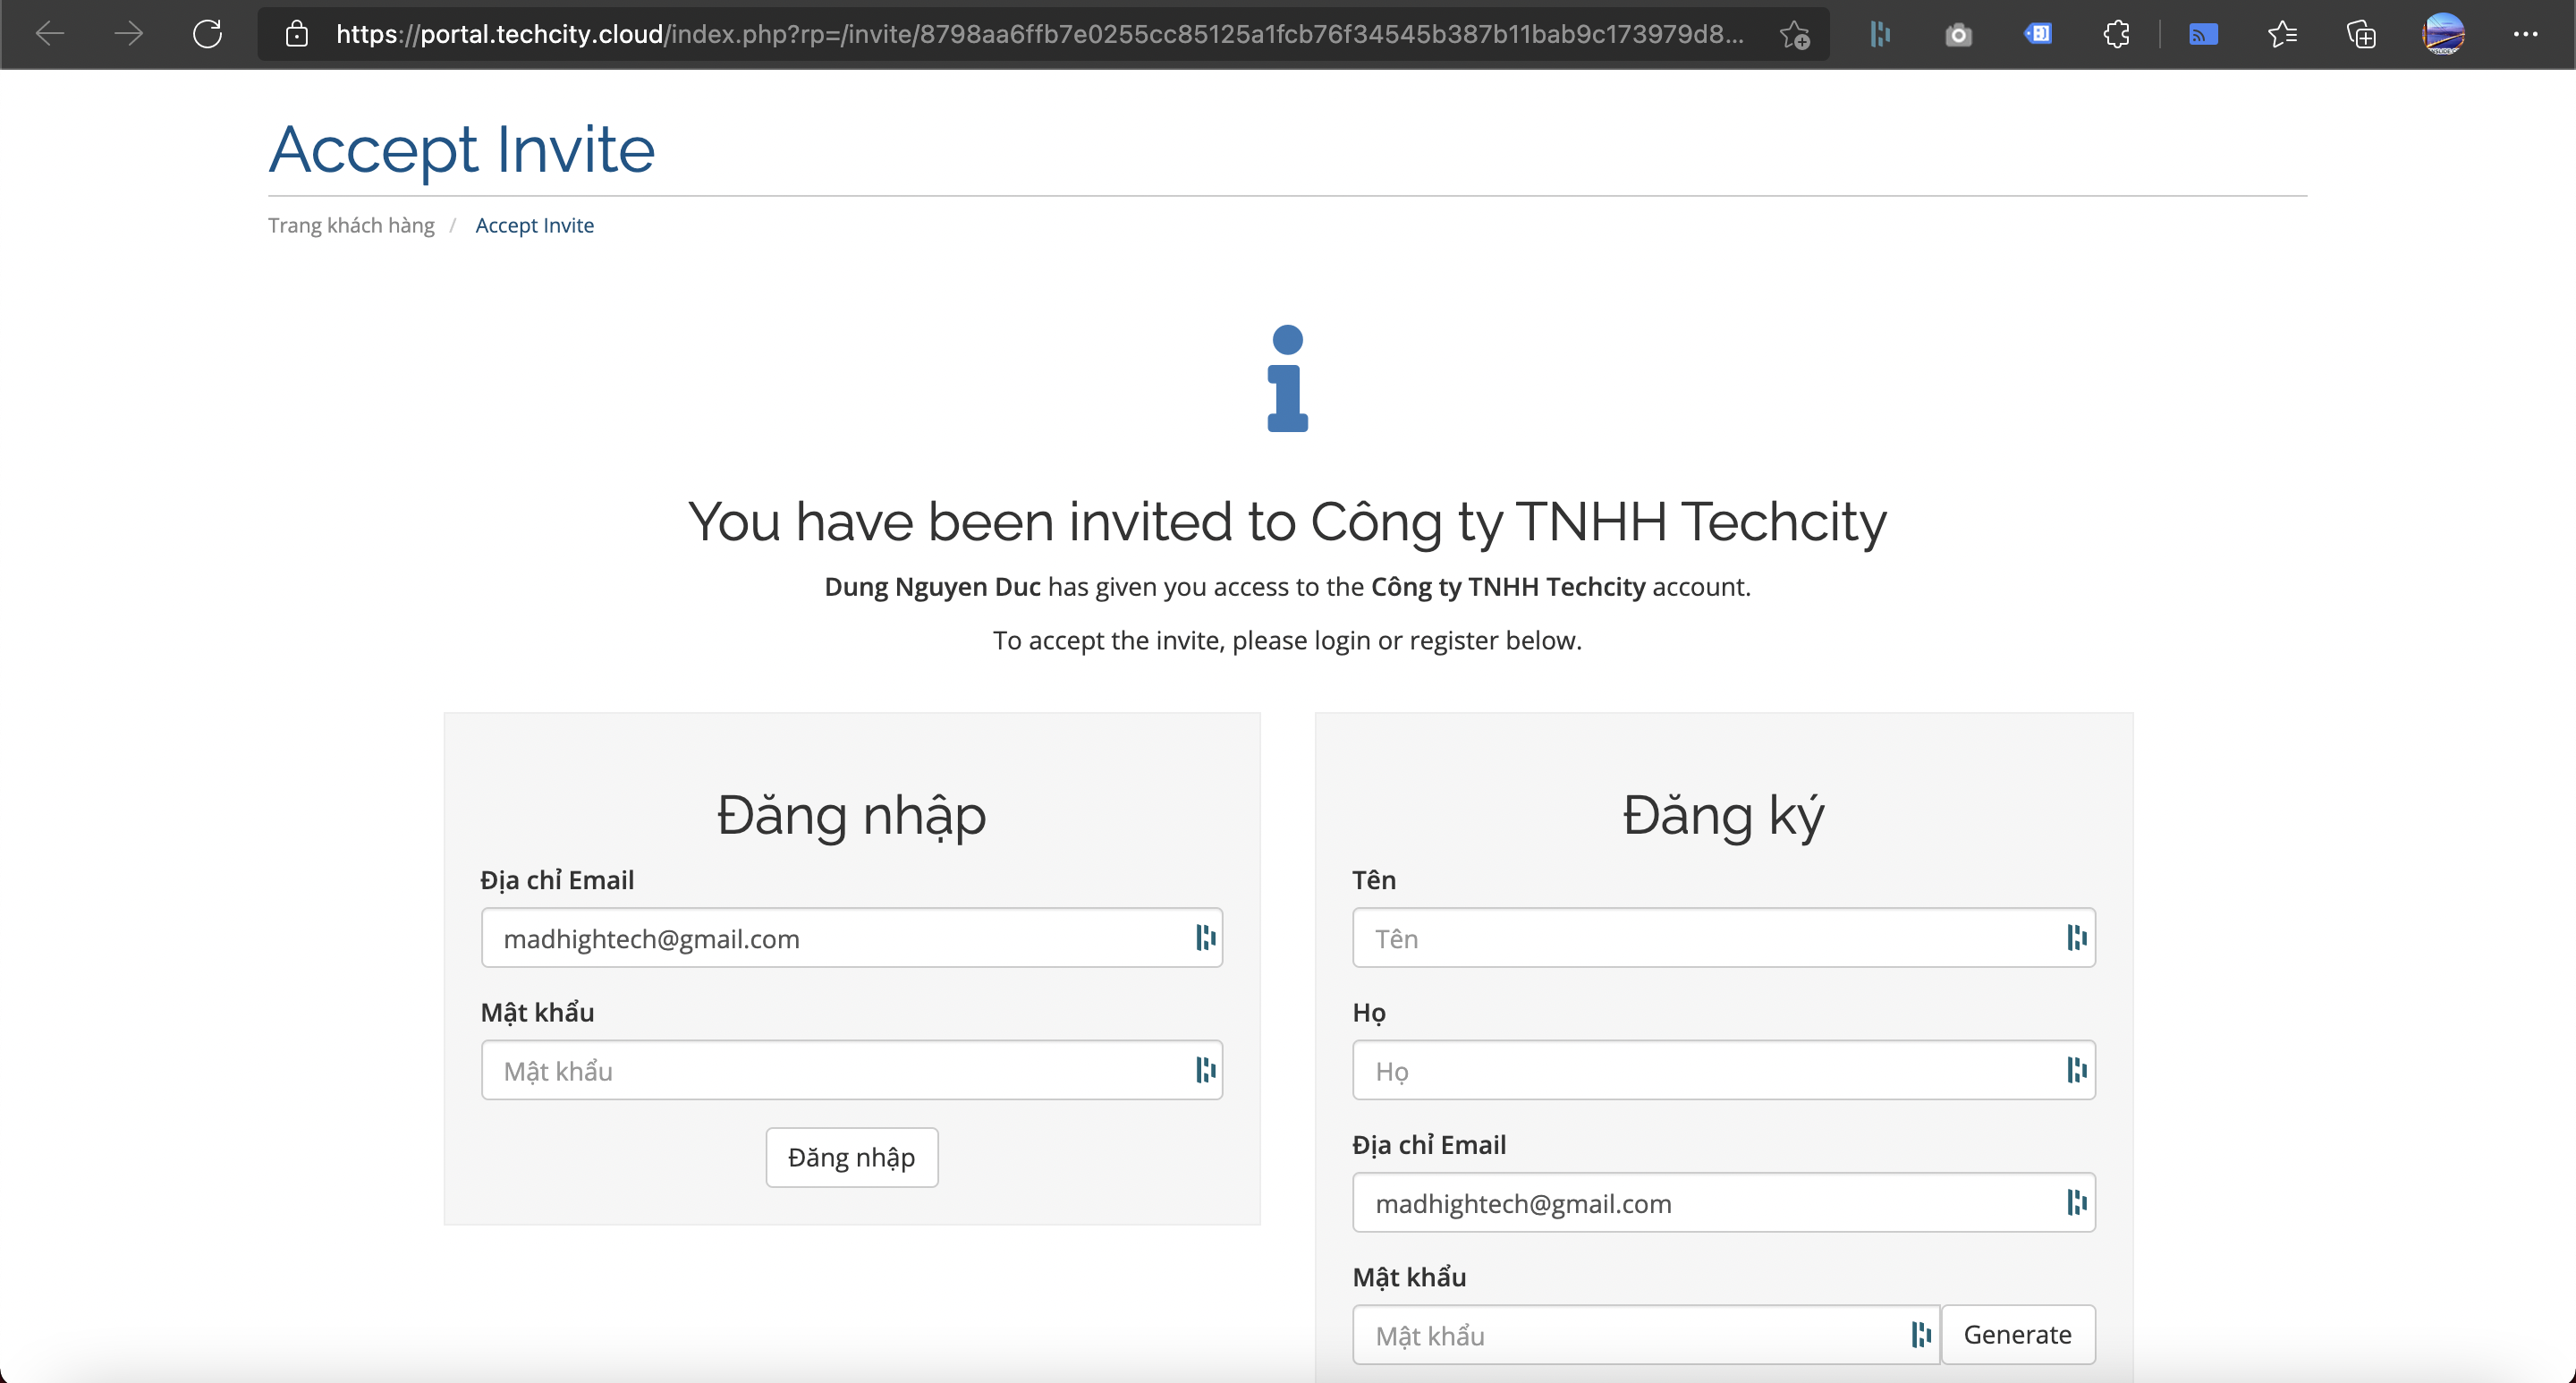
Task: Click autofill icon in register Mật khẩu field
Action: [1920, 1334]
